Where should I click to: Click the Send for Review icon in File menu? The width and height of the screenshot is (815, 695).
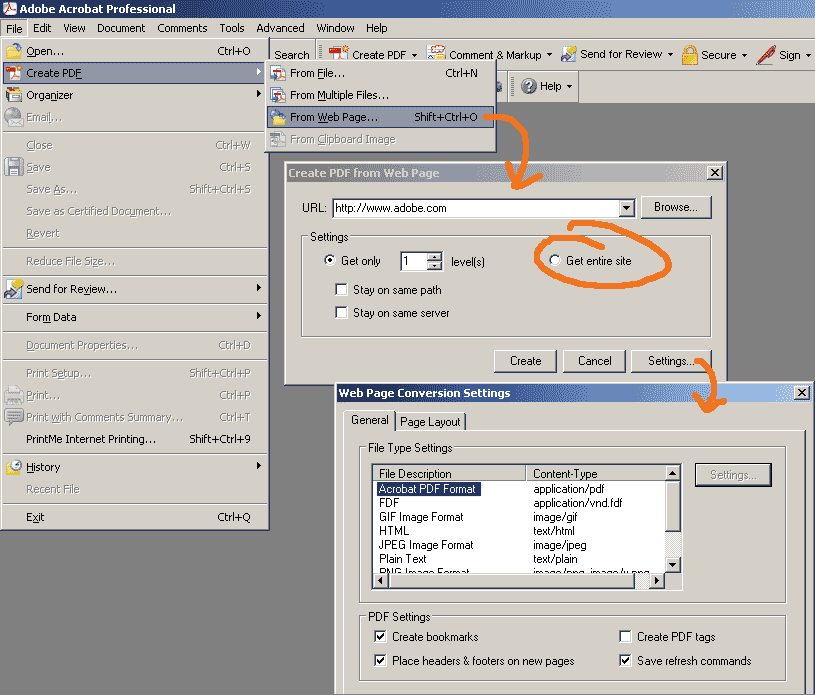click(14, 289)
